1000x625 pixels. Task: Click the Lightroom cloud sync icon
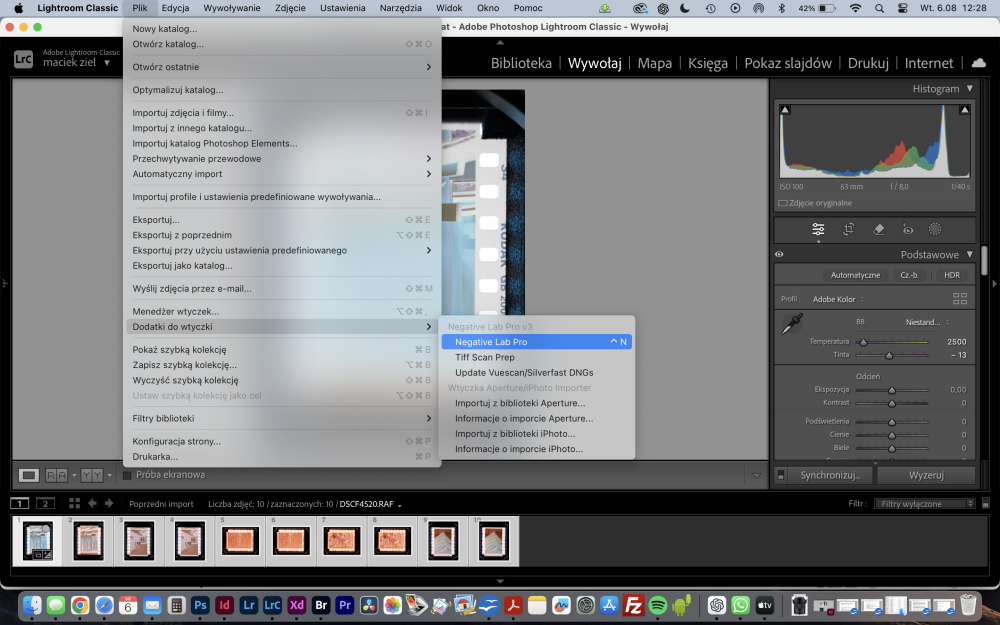pos(978,62)
